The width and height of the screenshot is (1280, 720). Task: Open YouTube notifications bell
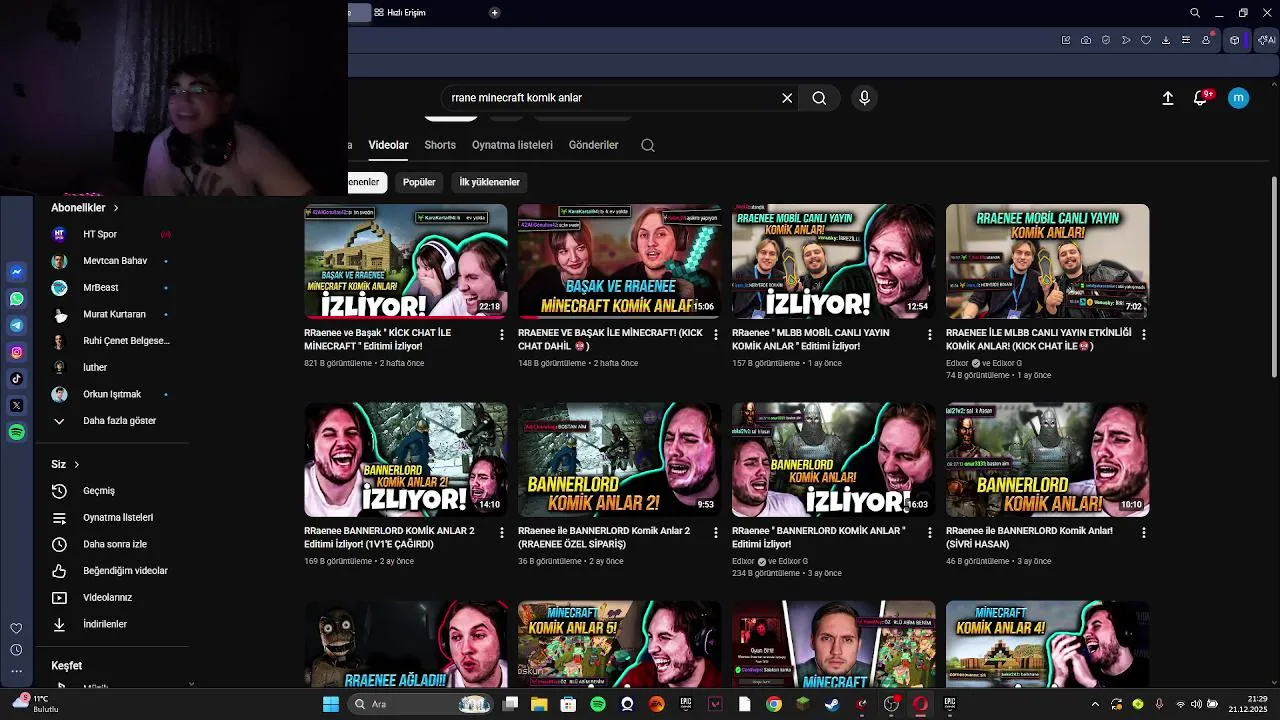pos(1200,98)
